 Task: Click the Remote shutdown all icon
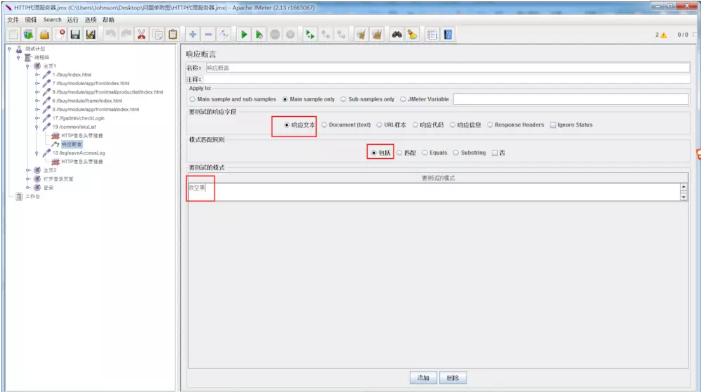tap(341, 34)
